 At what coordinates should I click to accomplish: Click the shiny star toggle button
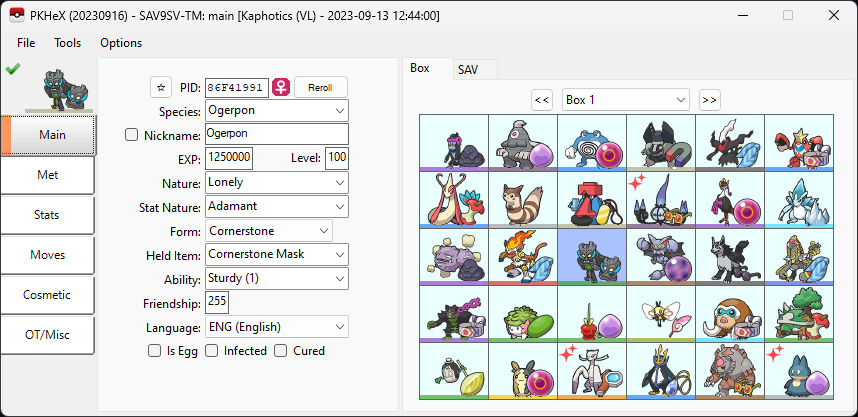point(161,87)
